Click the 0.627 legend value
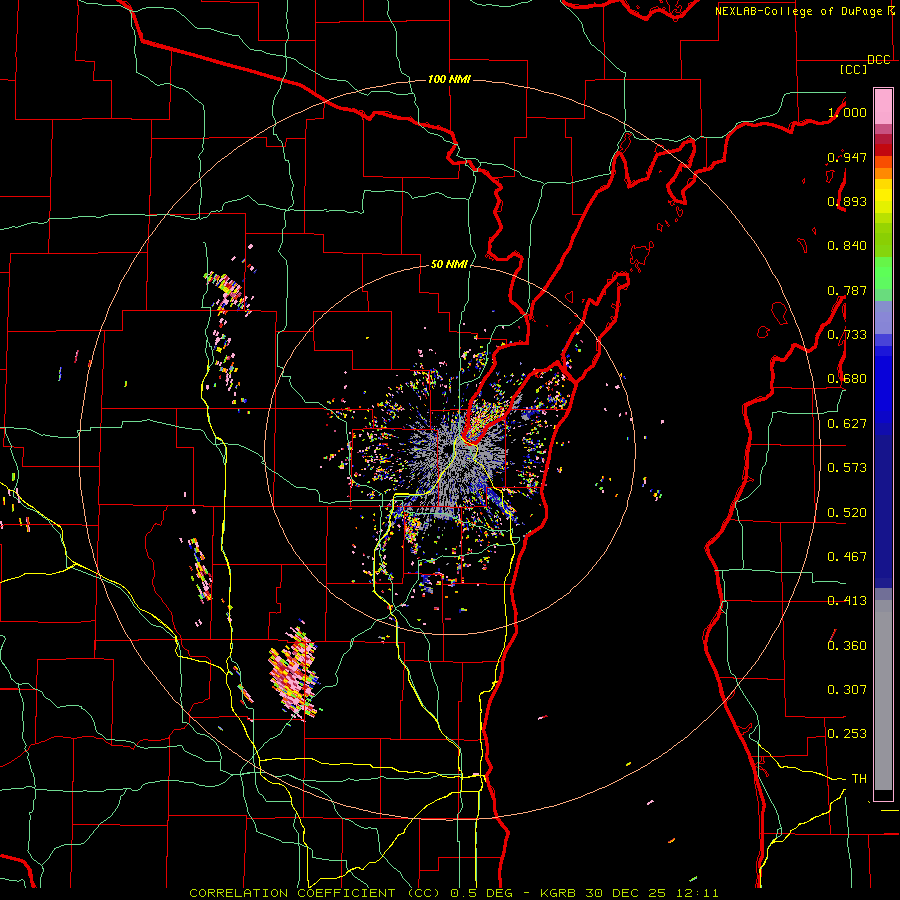Screen dimensions: 900x900 [x=847, y=424]
